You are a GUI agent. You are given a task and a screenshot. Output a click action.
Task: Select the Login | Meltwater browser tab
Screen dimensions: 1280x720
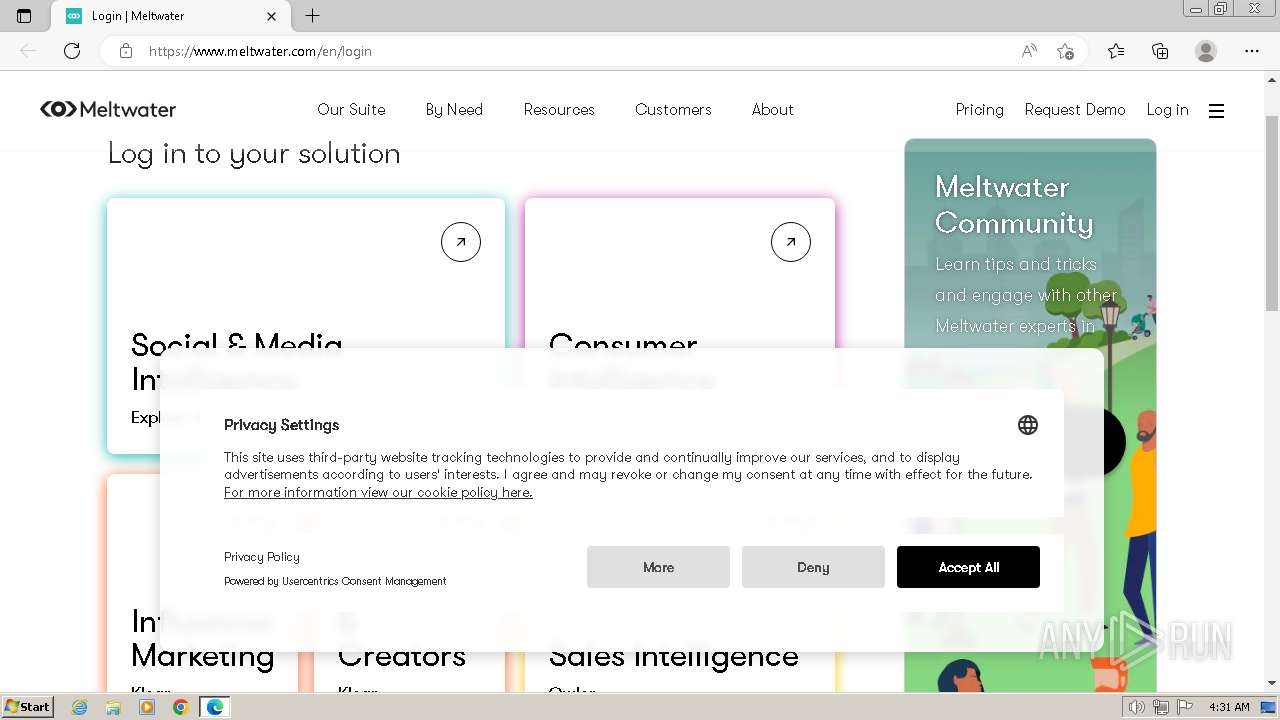pos(170,16)
